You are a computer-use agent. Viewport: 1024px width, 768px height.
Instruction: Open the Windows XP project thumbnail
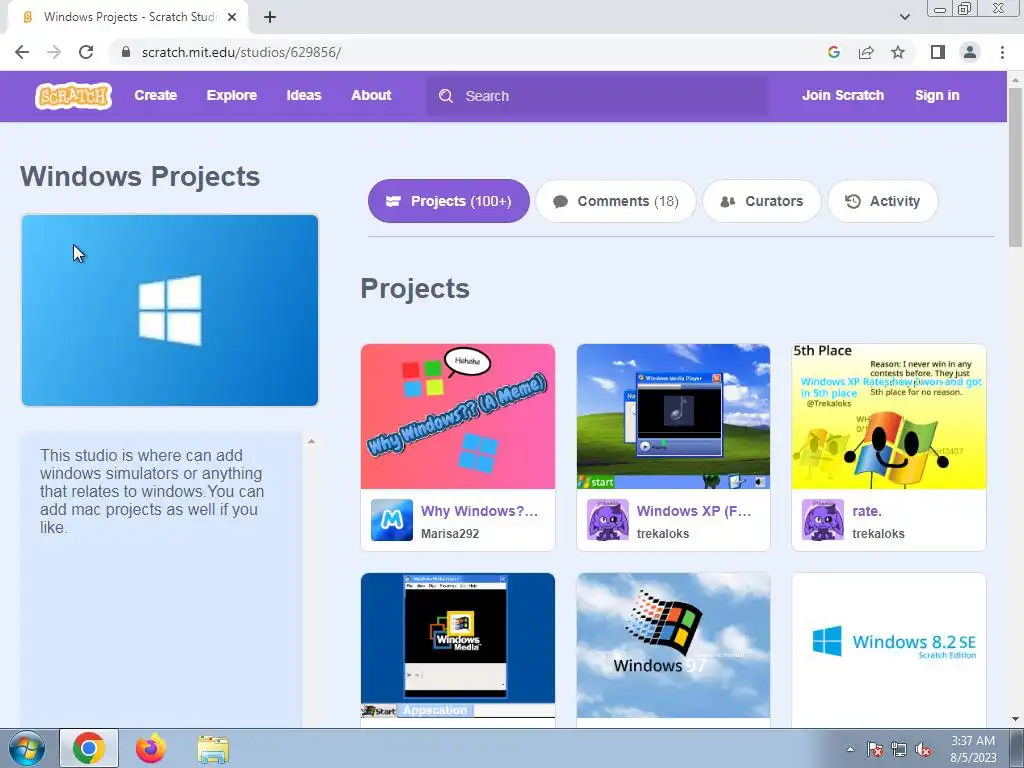673,416
